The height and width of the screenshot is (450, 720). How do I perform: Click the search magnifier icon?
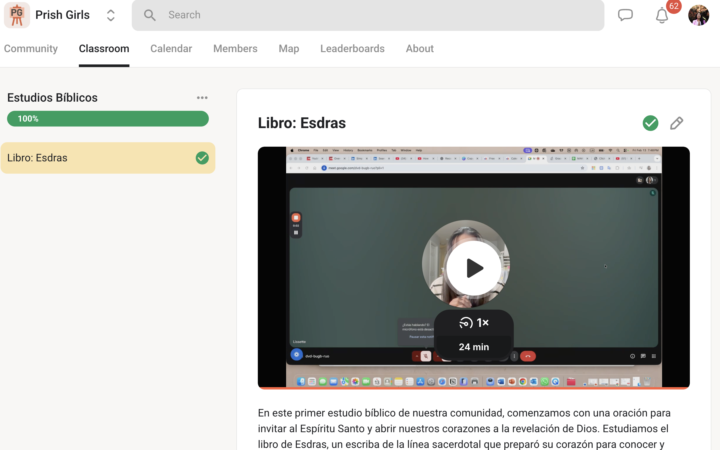pos(150,15)
